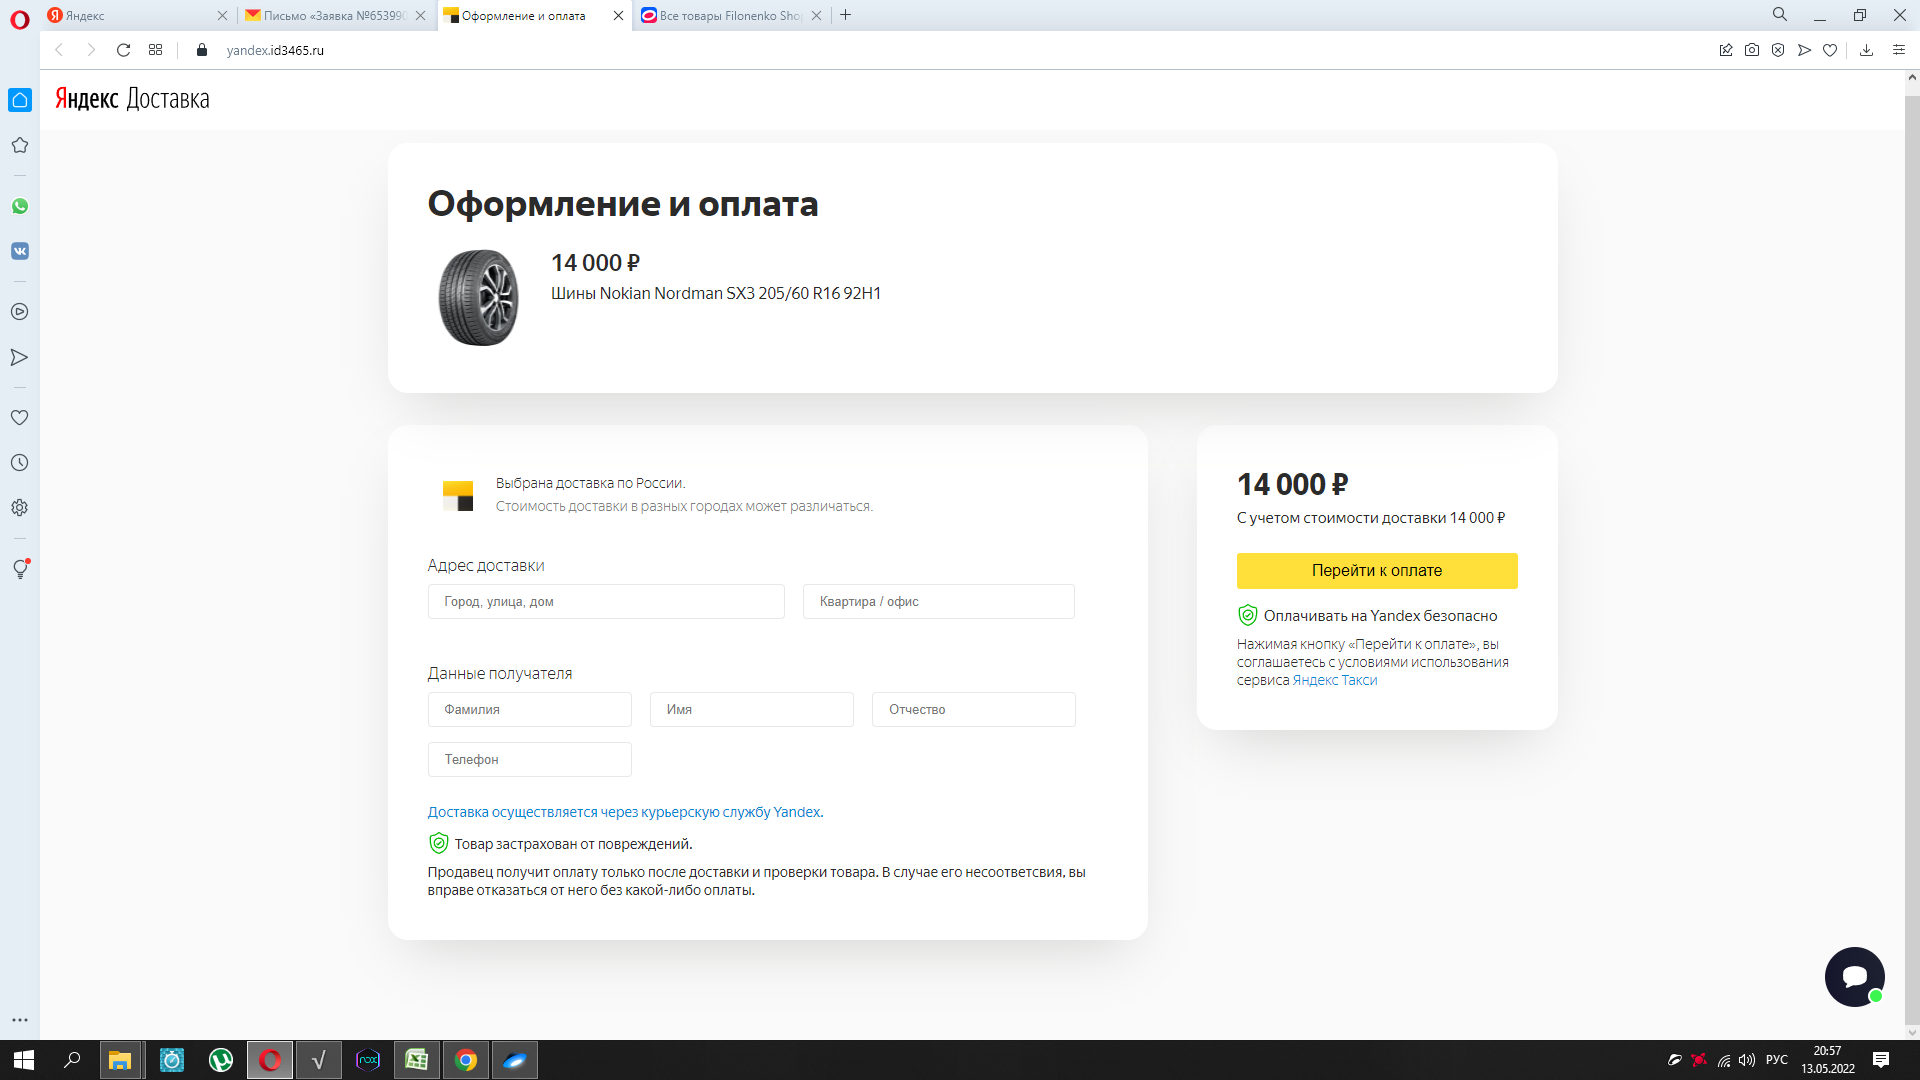Open WhatsApp messenger in the sidebar
The image size is (1920, 1080).
click(20, 206)
